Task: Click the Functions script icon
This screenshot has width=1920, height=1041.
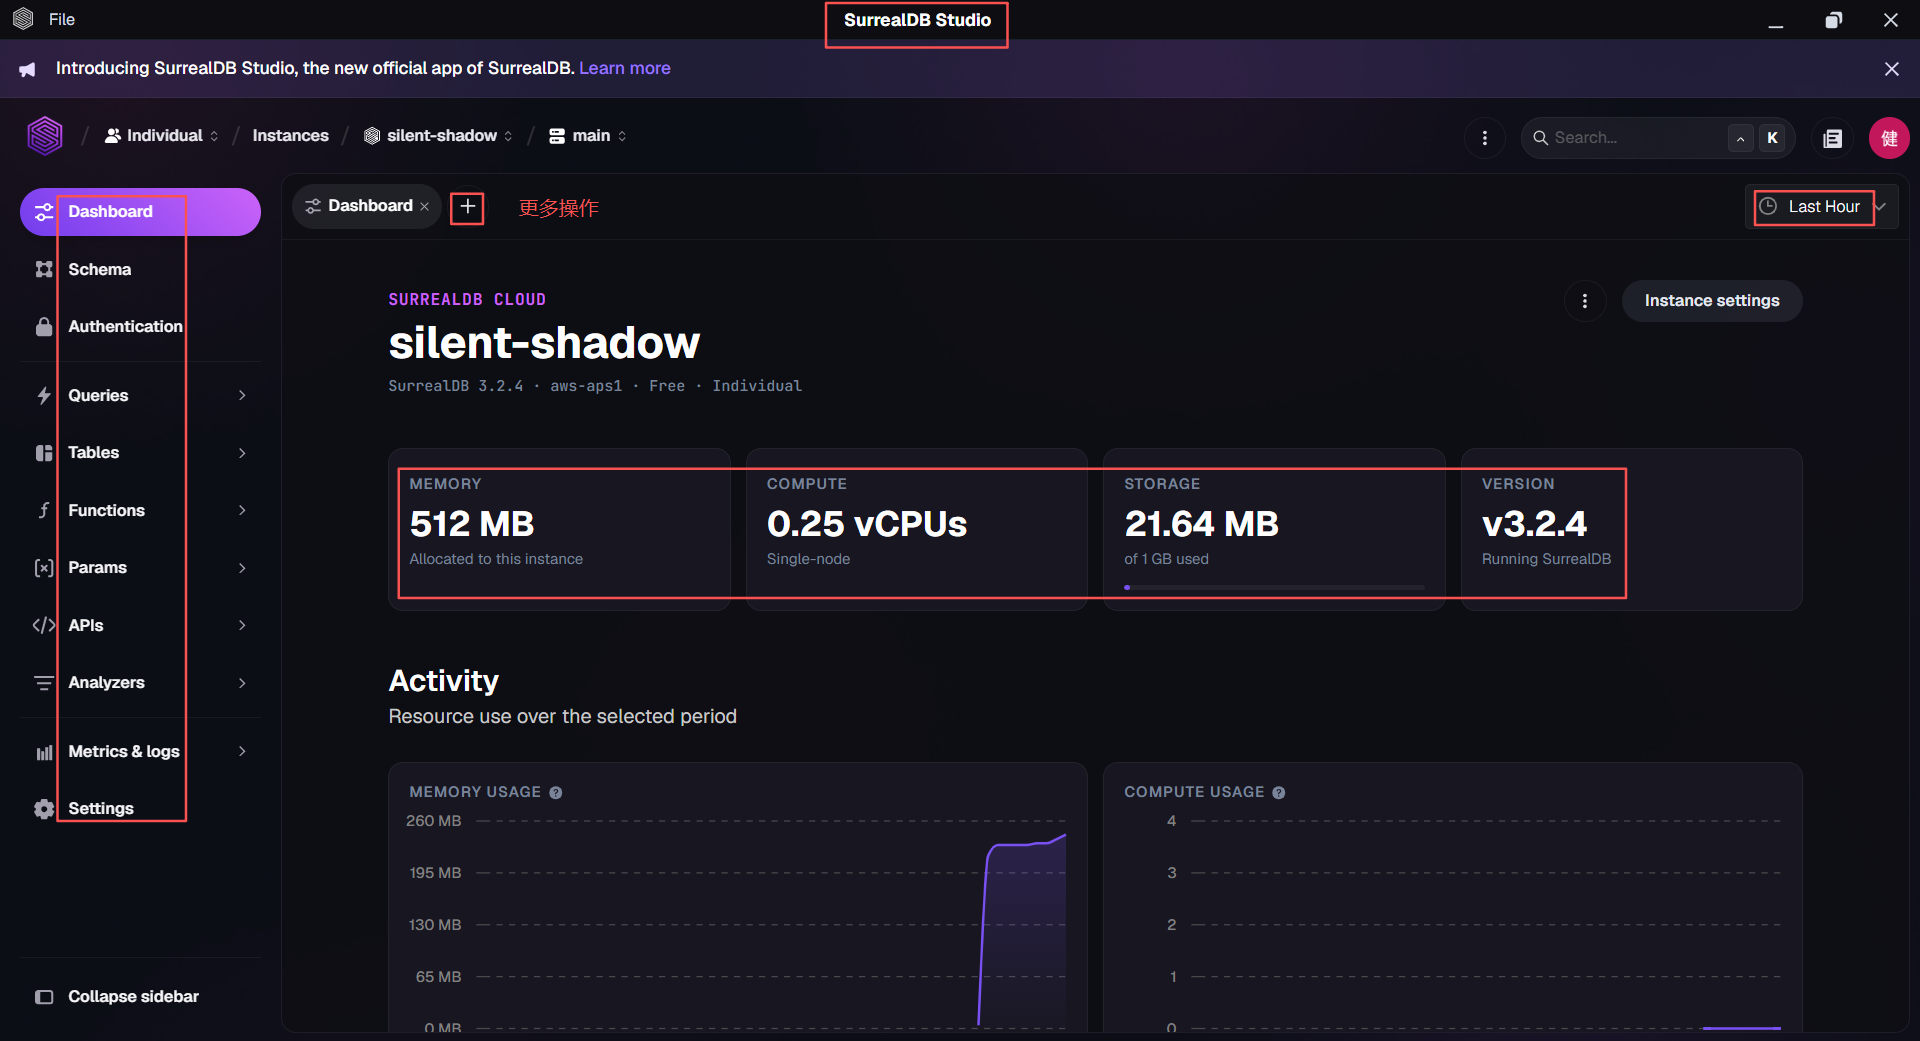Action: pos(44,510)
